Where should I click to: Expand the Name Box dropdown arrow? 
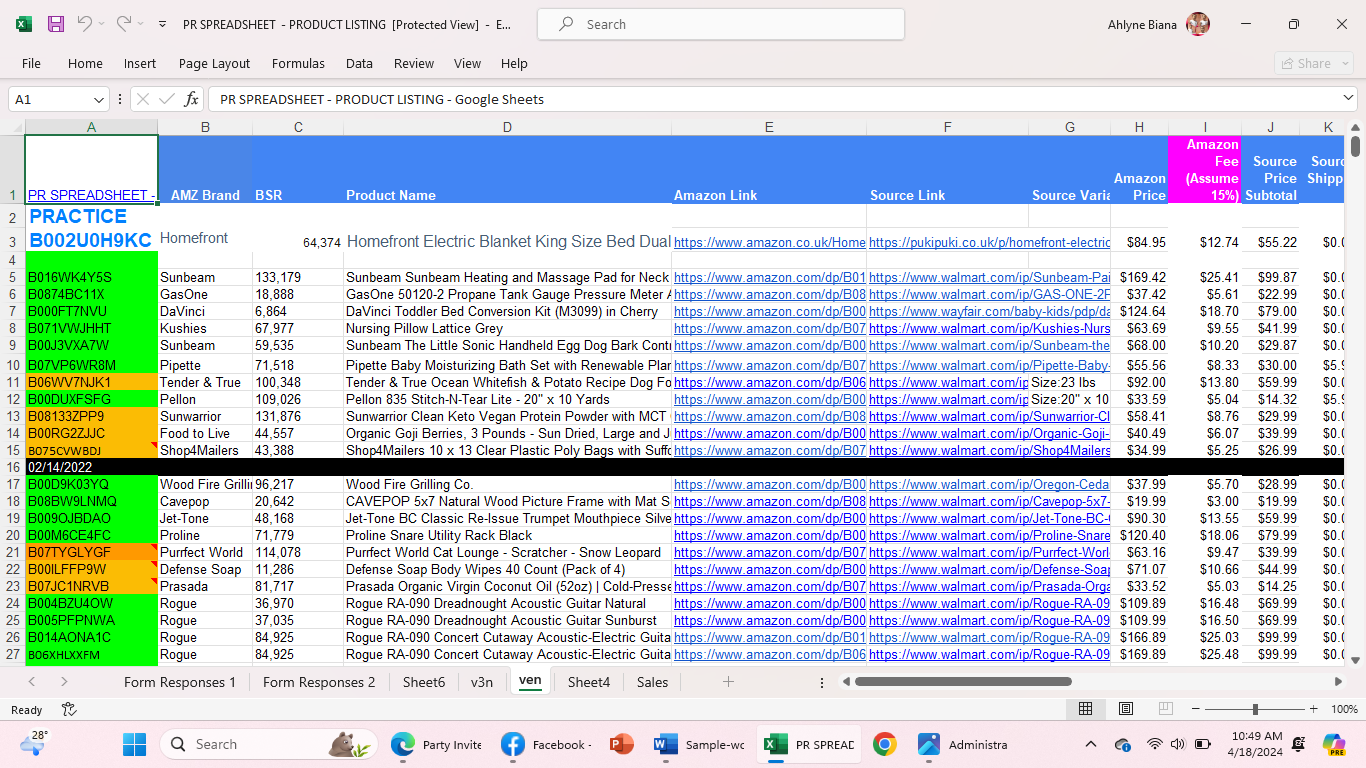[99, 100]
